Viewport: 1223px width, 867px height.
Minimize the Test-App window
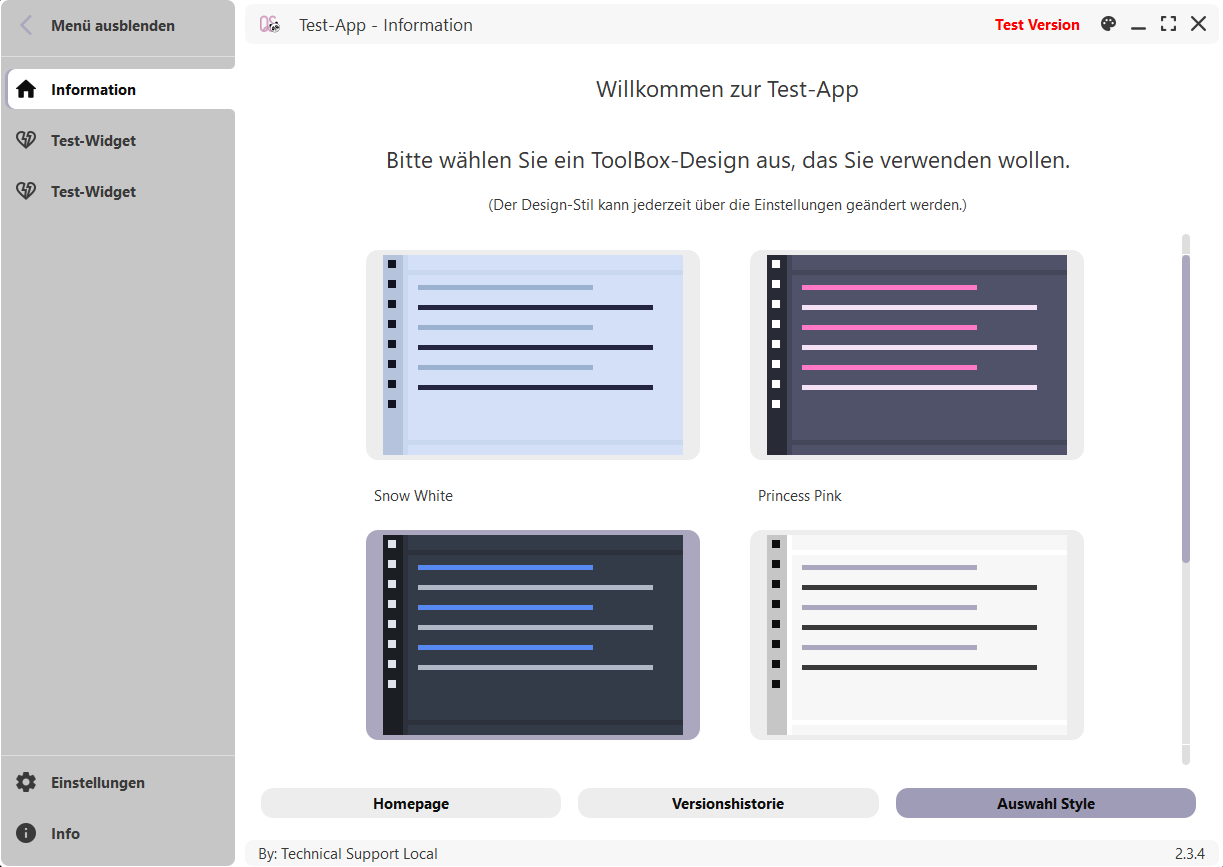tap(1138, 26)
